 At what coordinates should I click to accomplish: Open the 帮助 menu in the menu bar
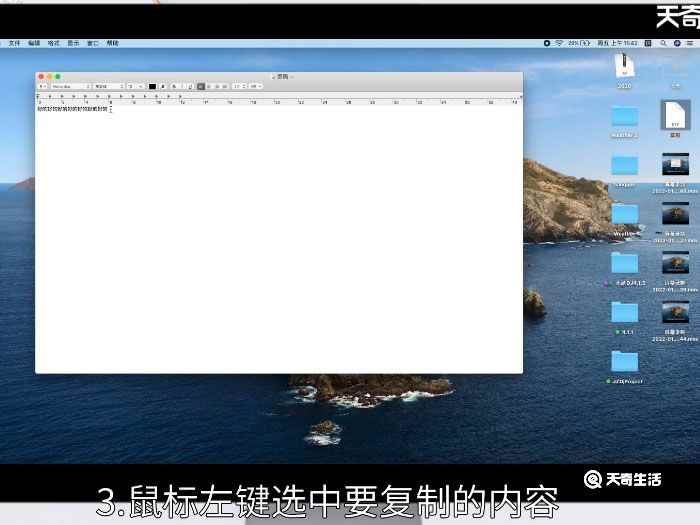(112, 43)
